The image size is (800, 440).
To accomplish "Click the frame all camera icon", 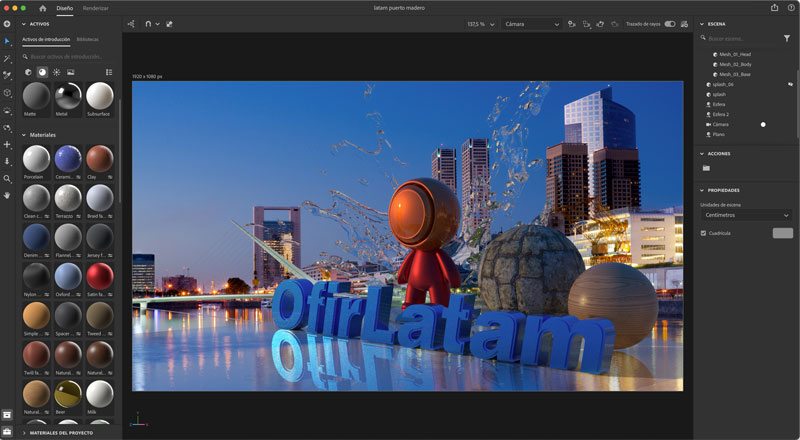I will (x=586, y=24).
